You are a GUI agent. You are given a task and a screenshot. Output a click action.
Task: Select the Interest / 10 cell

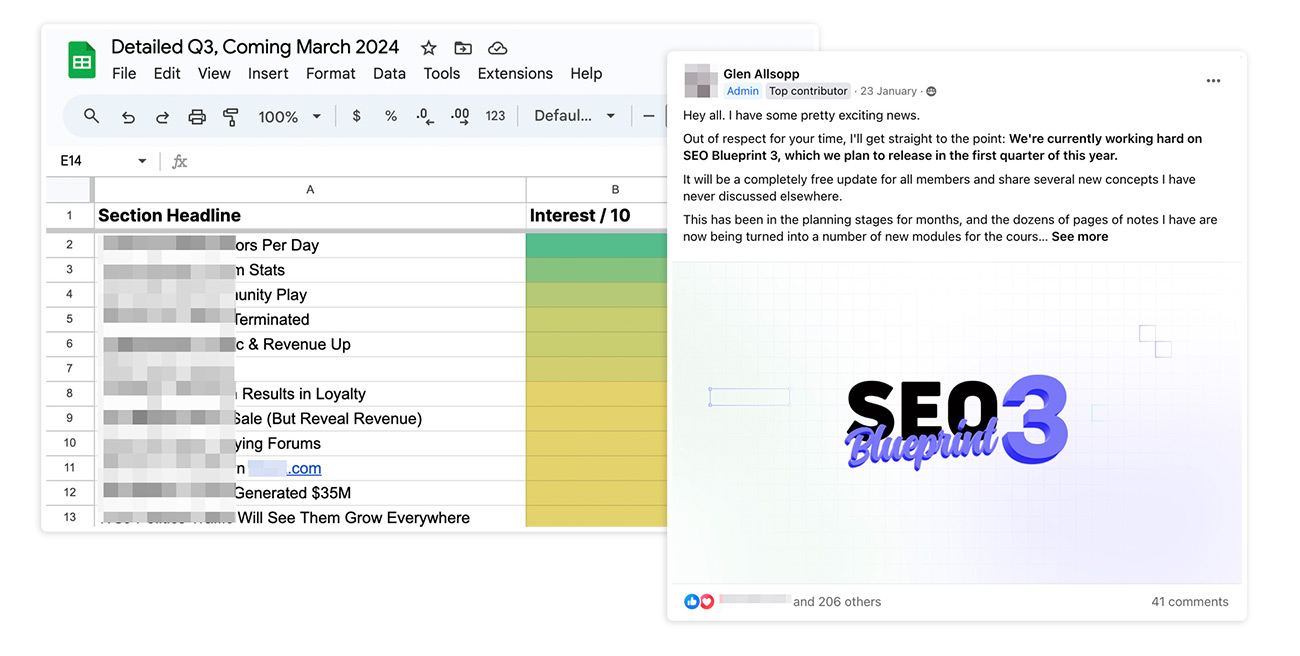[x=596, y=216]
